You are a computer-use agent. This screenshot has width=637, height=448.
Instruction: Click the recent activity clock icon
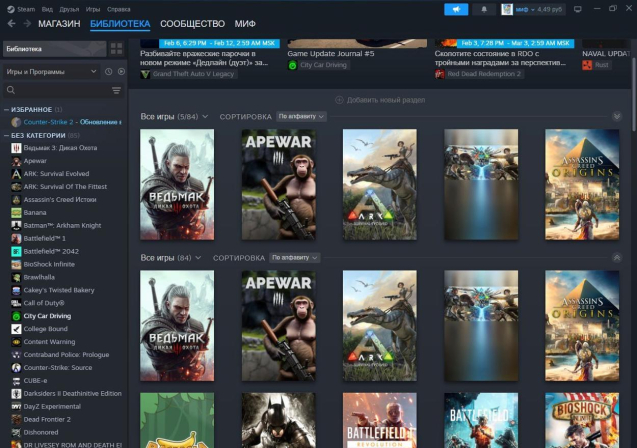109,72
